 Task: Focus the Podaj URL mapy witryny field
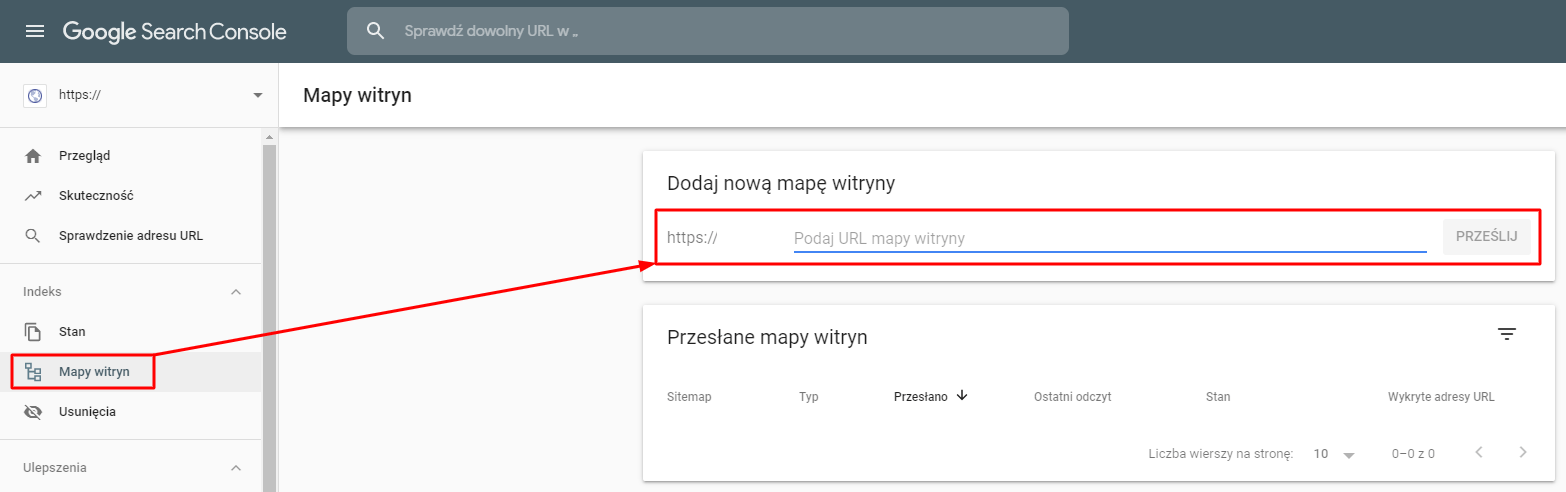click(x=1110, y=238)
